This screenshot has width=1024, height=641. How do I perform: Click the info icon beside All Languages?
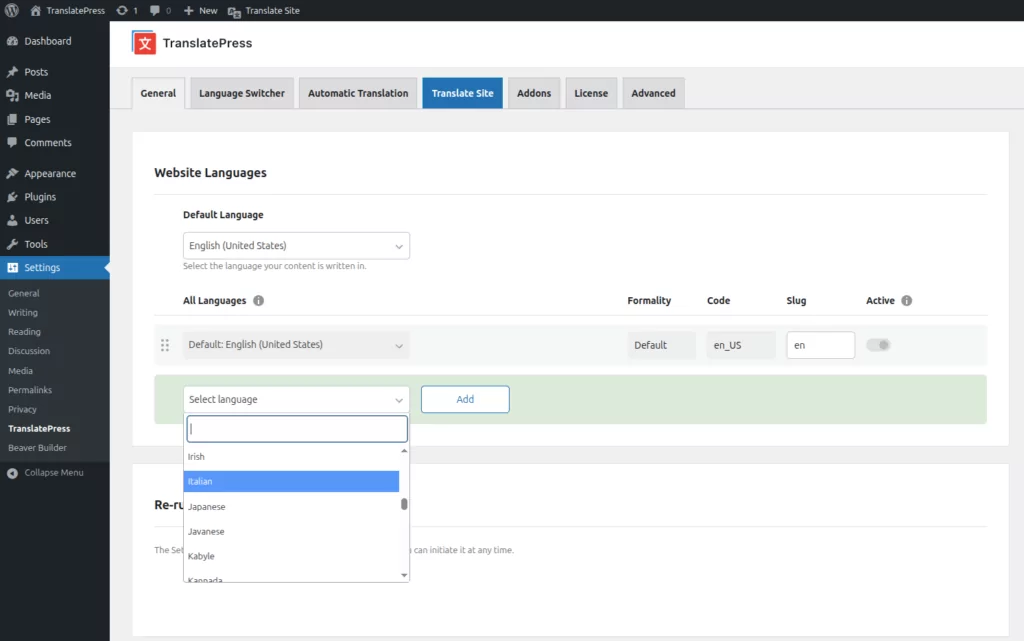pos(259,301)
